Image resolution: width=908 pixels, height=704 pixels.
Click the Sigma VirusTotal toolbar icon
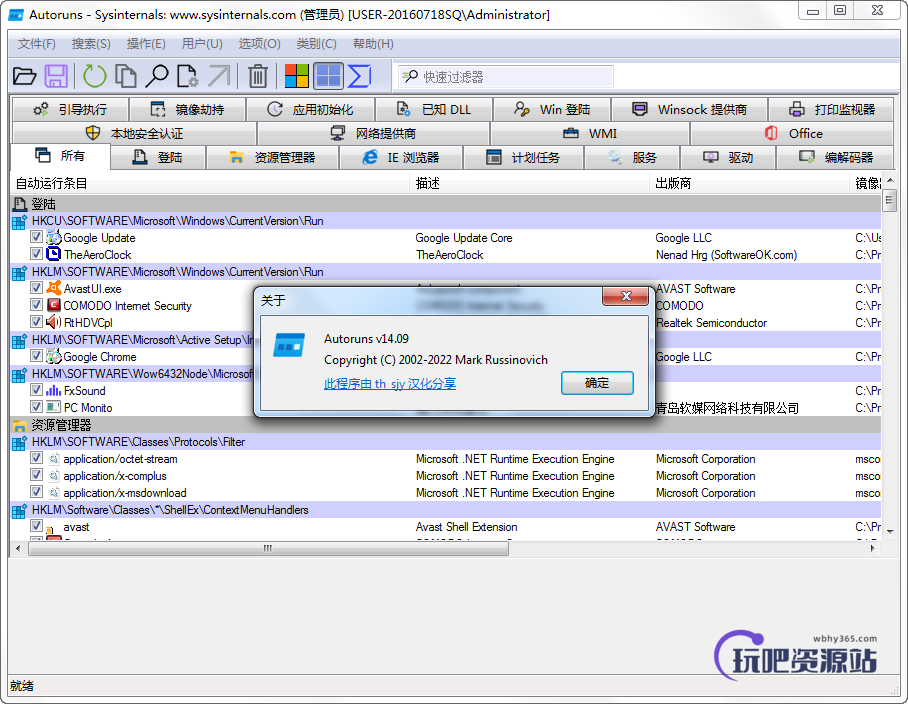pos(360,76)
